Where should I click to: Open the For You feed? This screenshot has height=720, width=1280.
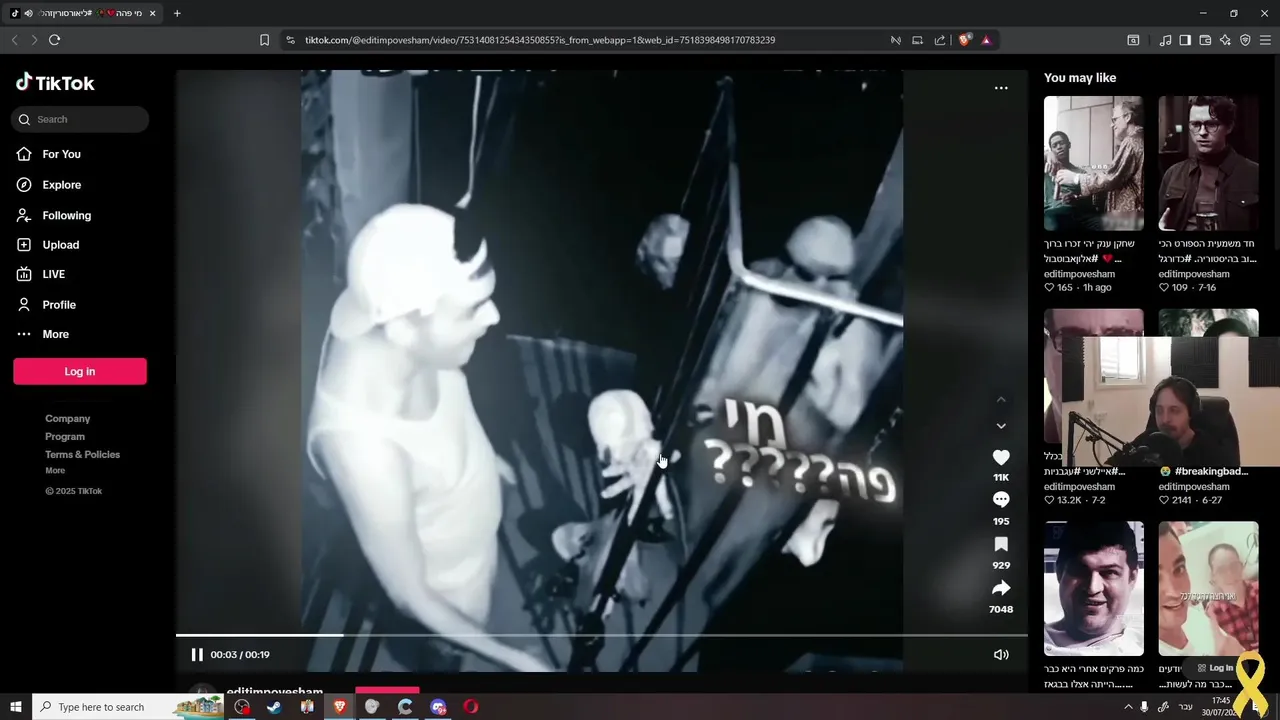tap(48, 154)
